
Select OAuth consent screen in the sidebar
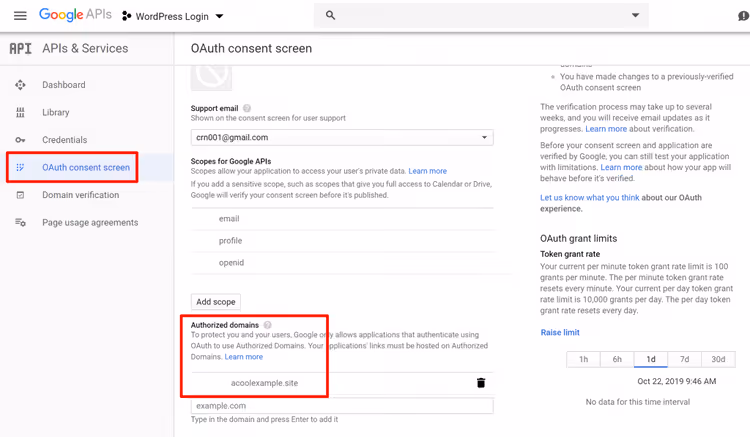tap(86, 167)
